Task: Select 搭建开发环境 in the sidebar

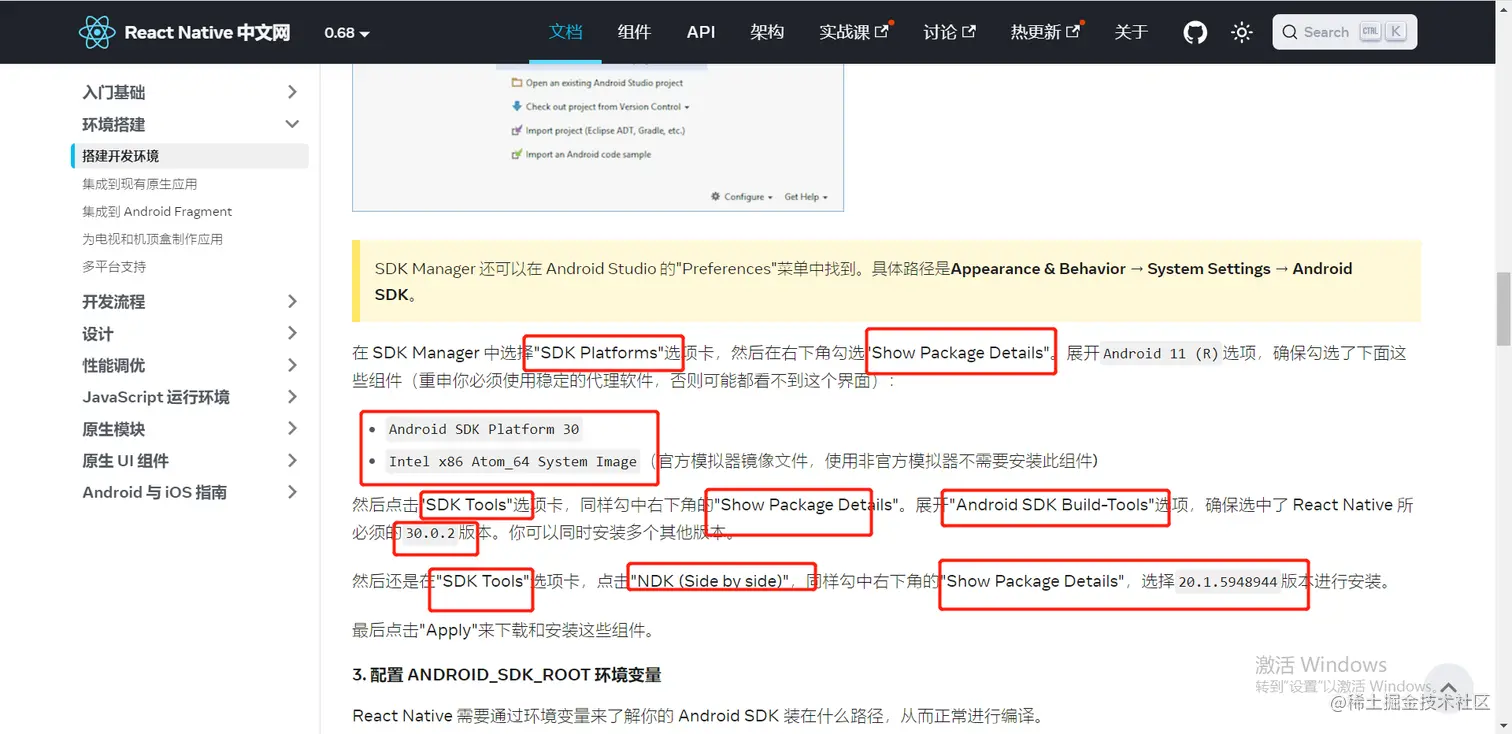Action: pyautogui.click(x=190, y=156)
